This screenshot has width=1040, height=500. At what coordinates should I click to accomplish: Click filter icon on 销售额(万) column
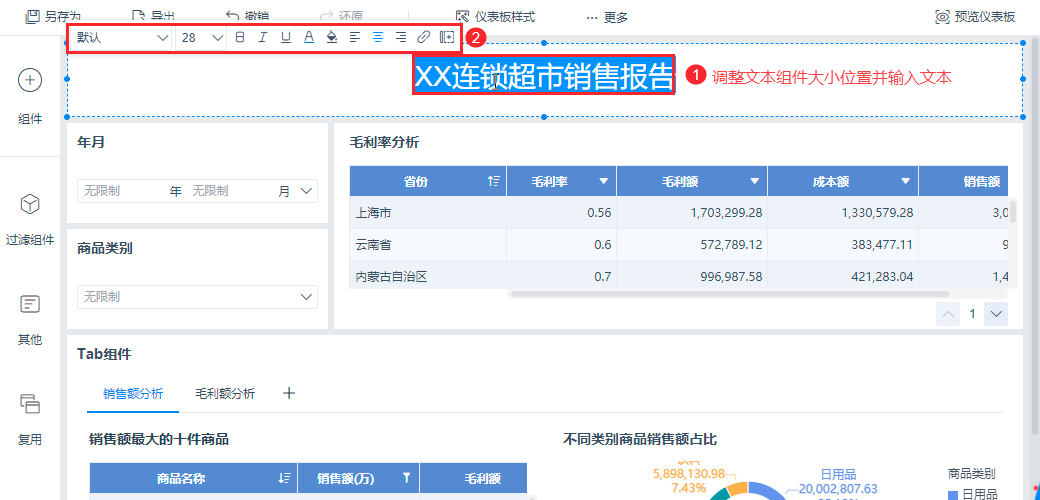click(x=407, y=478)
